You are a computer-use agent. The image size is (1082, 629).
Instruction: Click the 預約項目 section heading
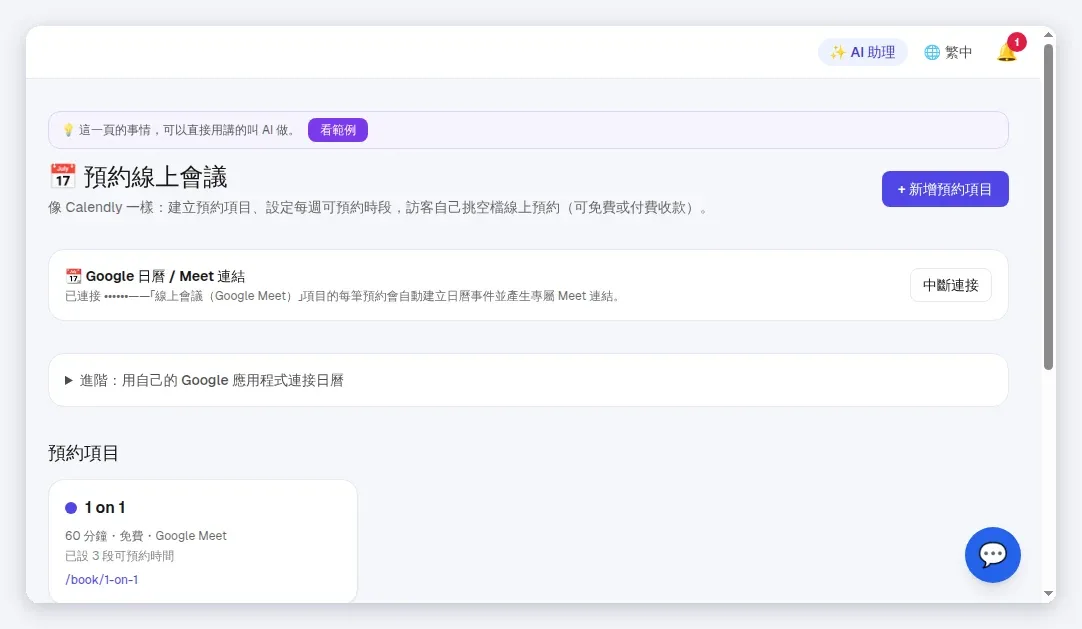[x=83, y=453]
